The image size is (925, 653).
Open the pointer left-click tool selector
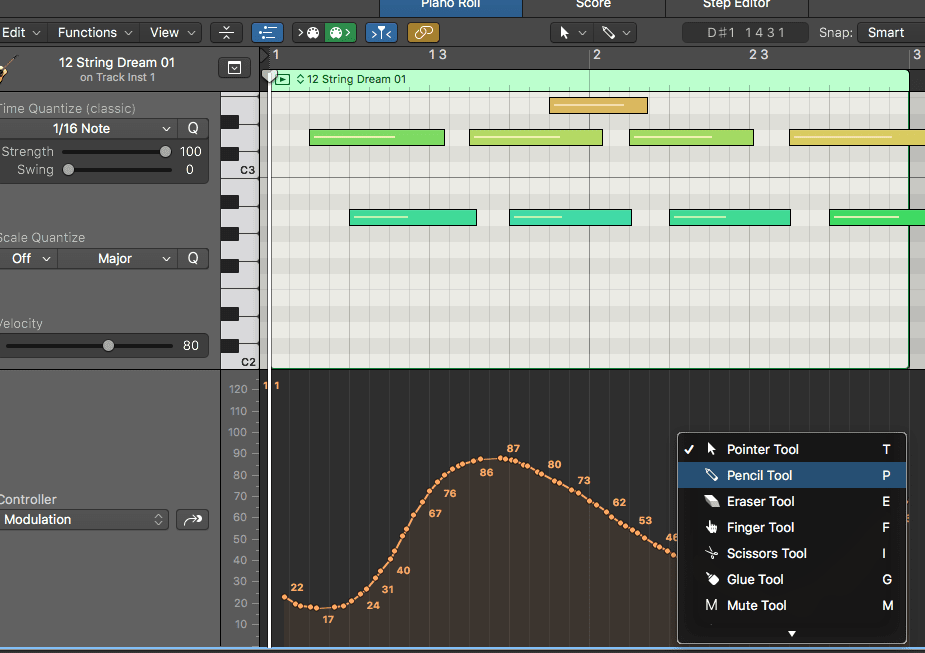tap(571, 32)
